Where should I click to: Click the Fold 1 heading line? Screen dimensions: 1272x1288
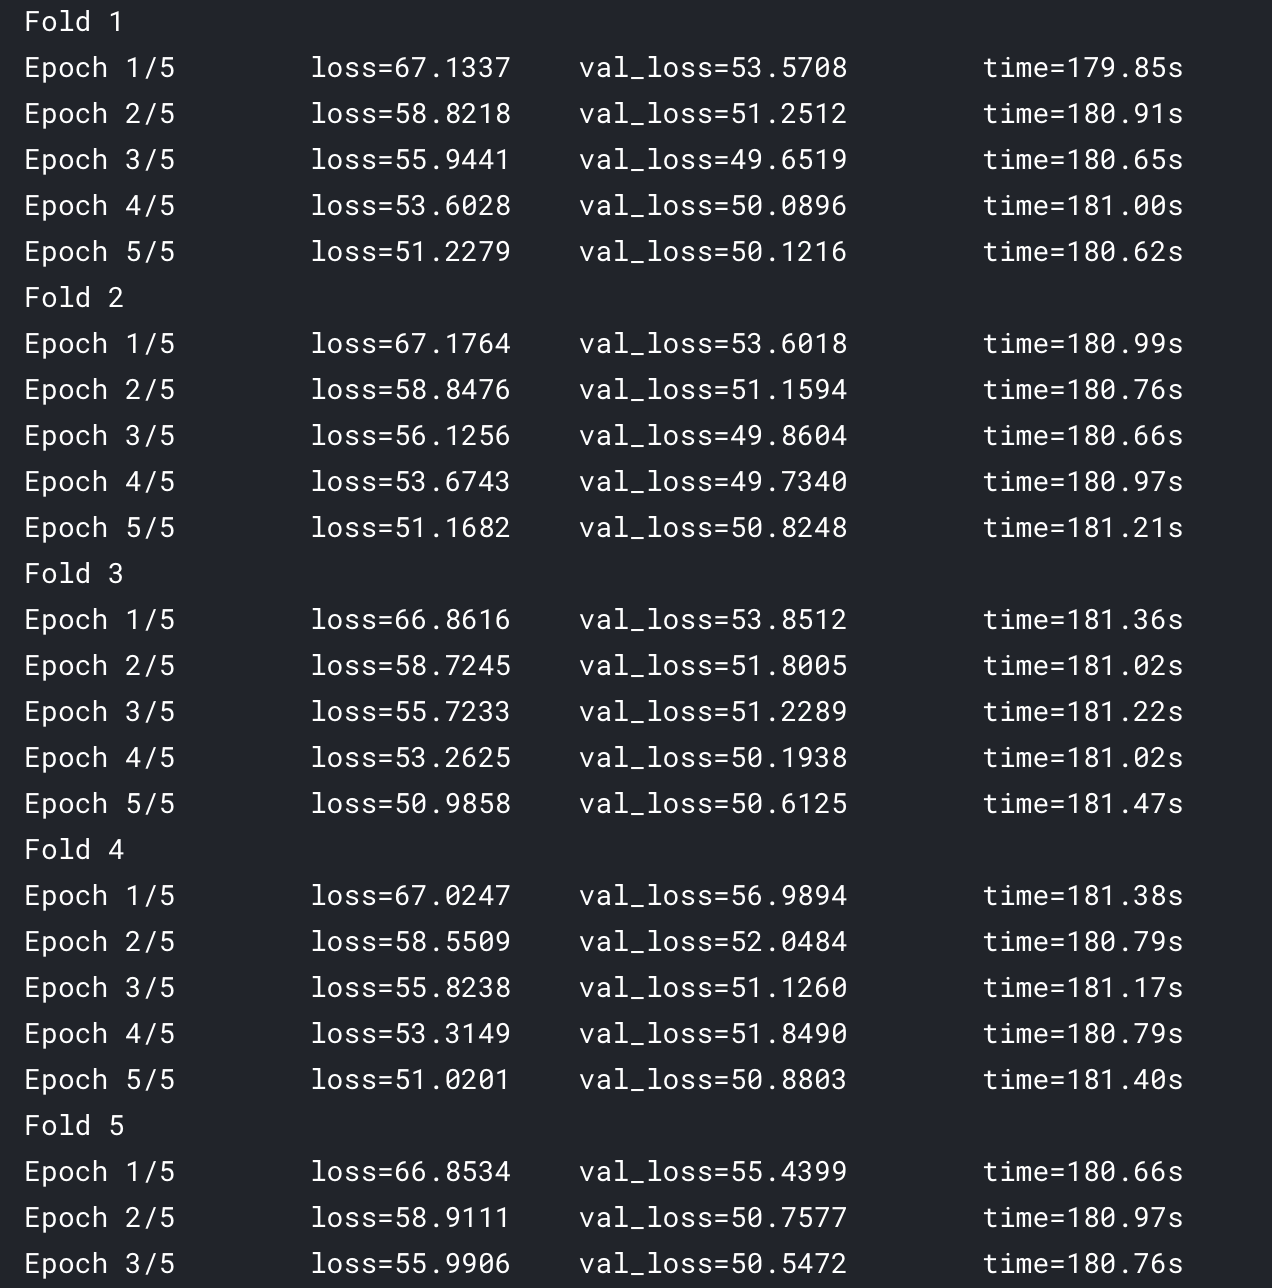pos(73,22)
